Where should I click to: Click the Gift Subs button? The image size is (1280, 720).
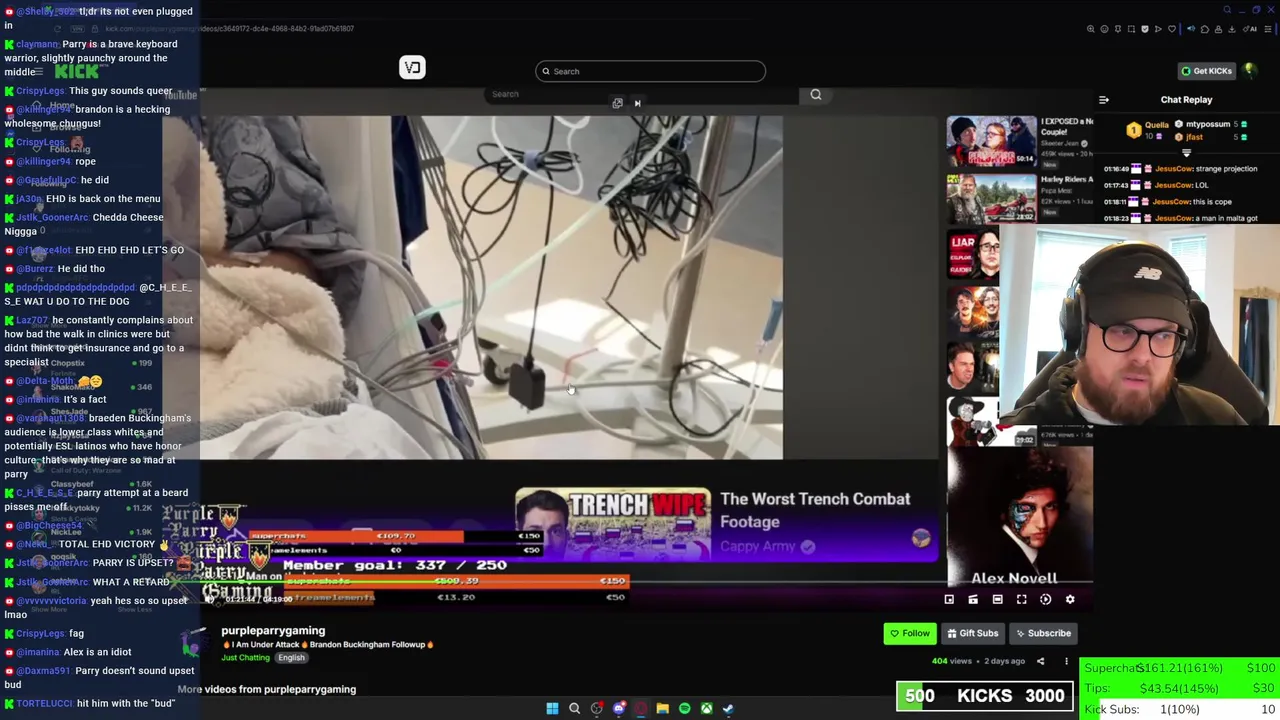click(973, 633)
